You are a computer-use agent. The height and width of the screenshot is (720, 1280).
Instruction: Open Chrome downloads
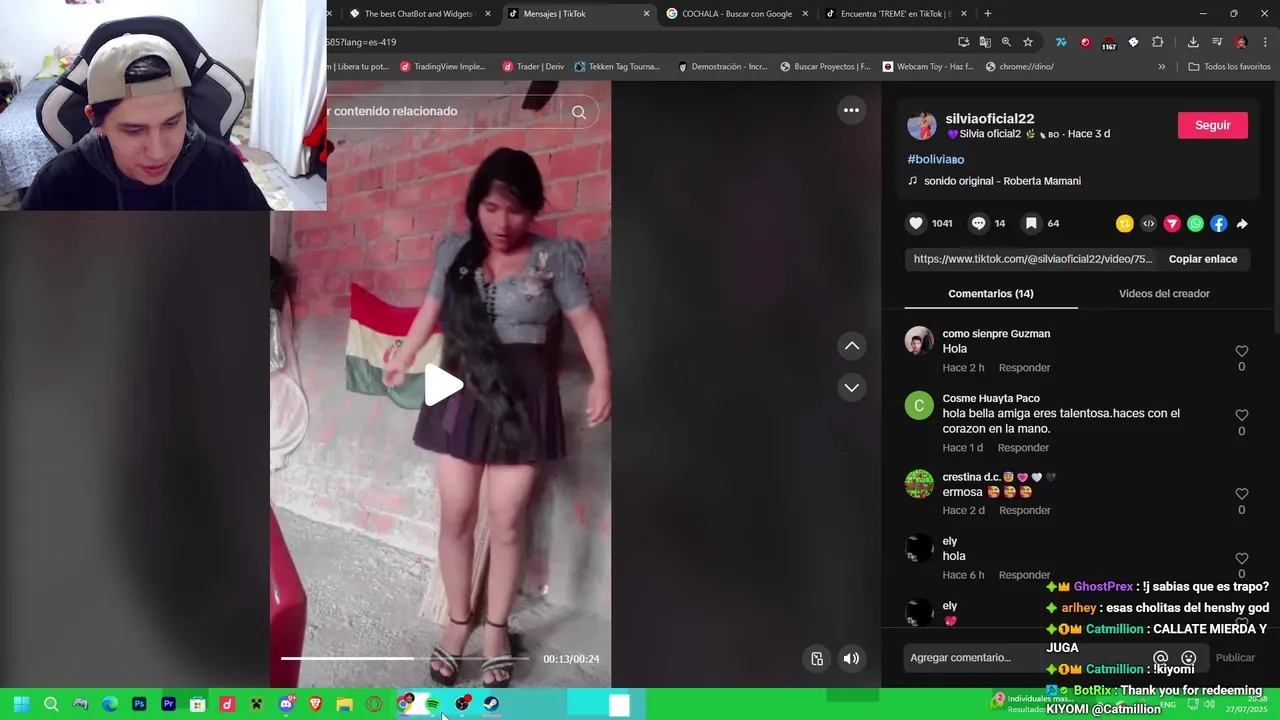coord(1193,42)
